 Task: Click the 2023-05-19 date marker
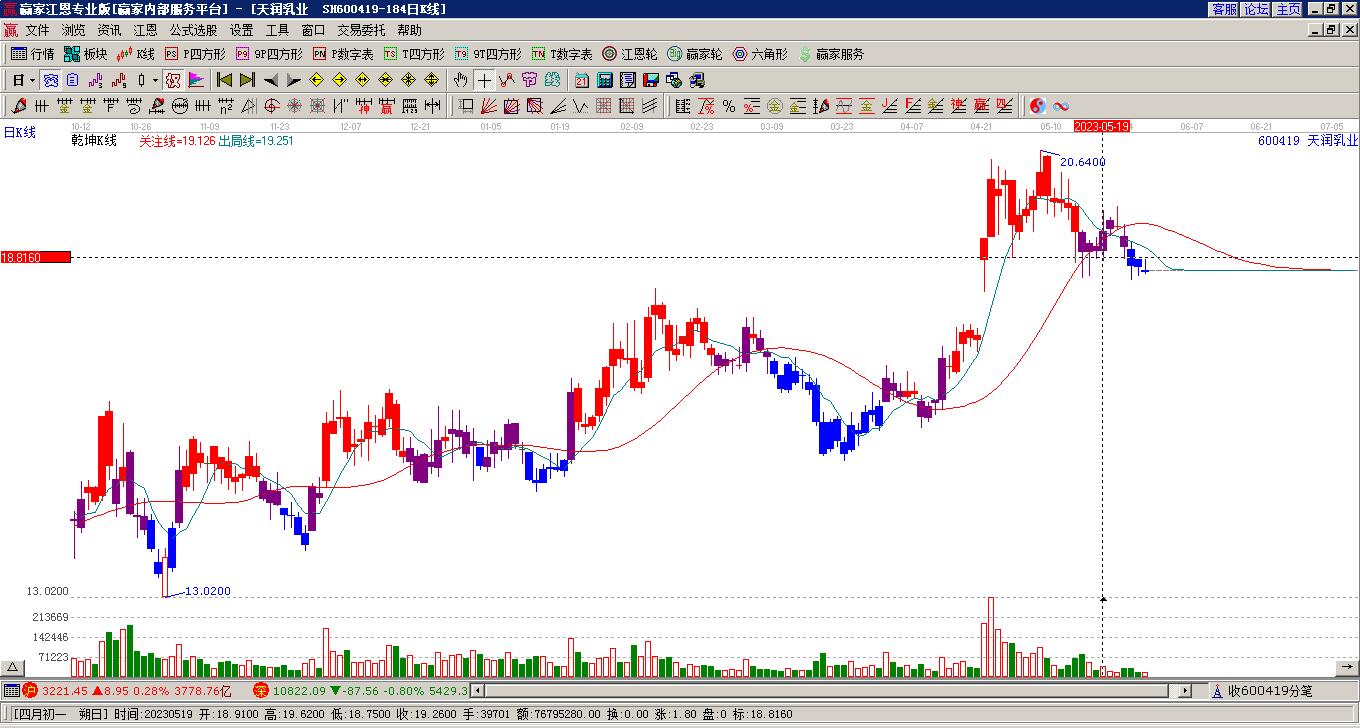[1102, 127]
